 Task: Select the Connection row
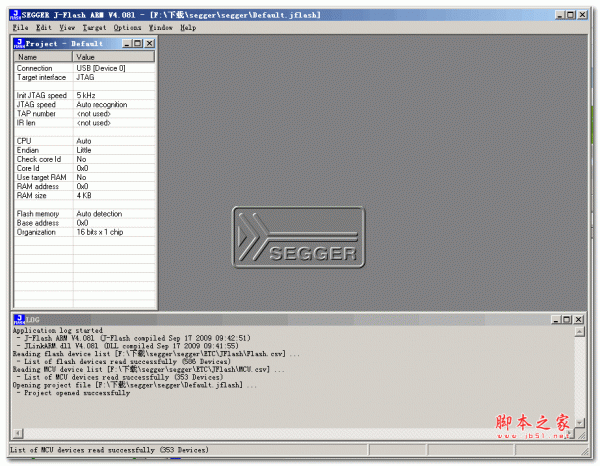point(85,68)
